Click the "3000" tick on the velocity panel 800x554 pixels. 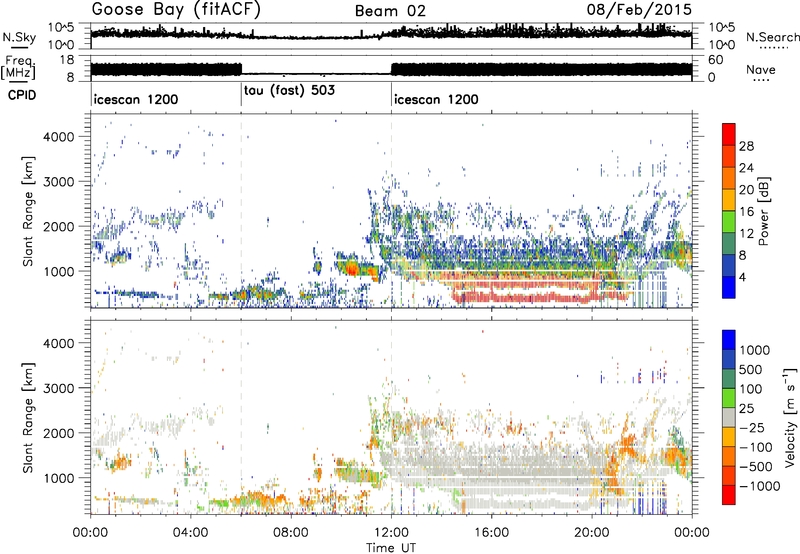[58, 388]
